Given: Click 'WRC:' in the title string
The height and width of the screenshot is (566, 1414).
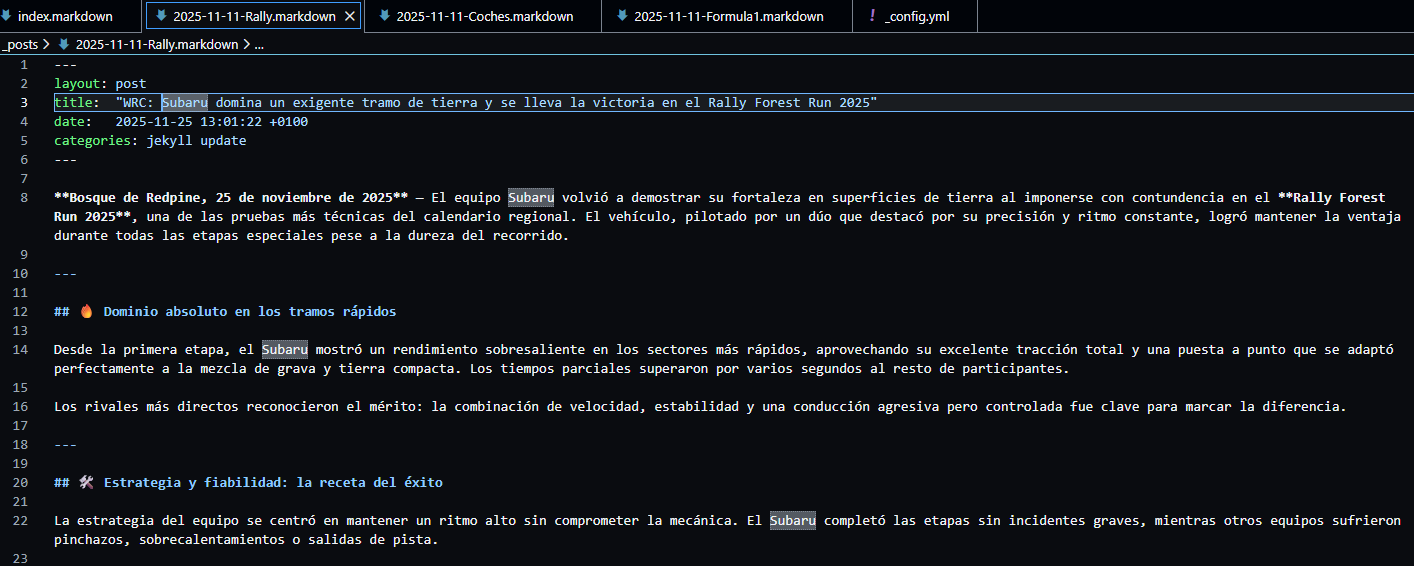Looking at the screenshot, I should (x=139, y=102).
